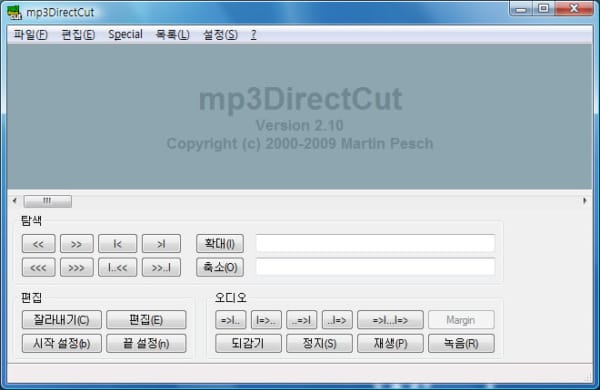
Task: Click the =>|.. audio preview button
Action: [x=230, y=320]
